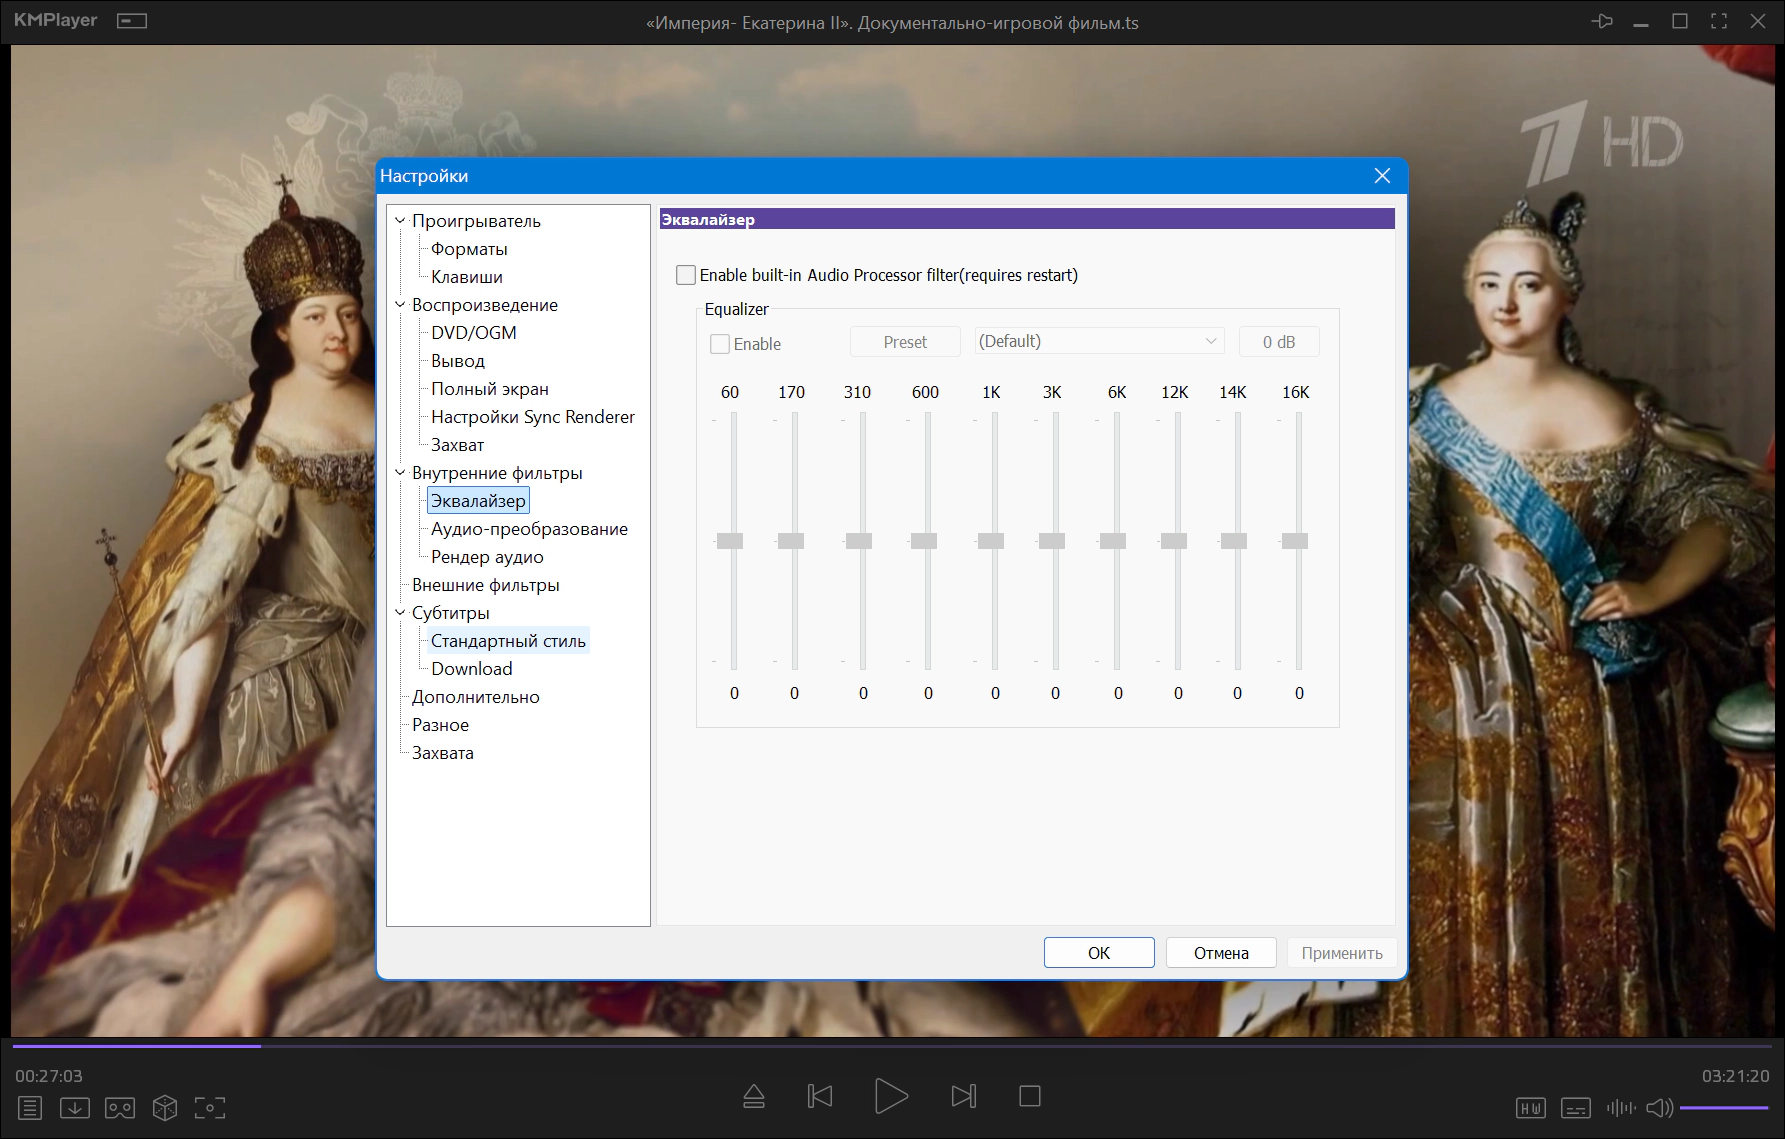Click the Применить button
Image resolution: width=1785 pixels, height=1139 pixels.
coord(1342,953)
